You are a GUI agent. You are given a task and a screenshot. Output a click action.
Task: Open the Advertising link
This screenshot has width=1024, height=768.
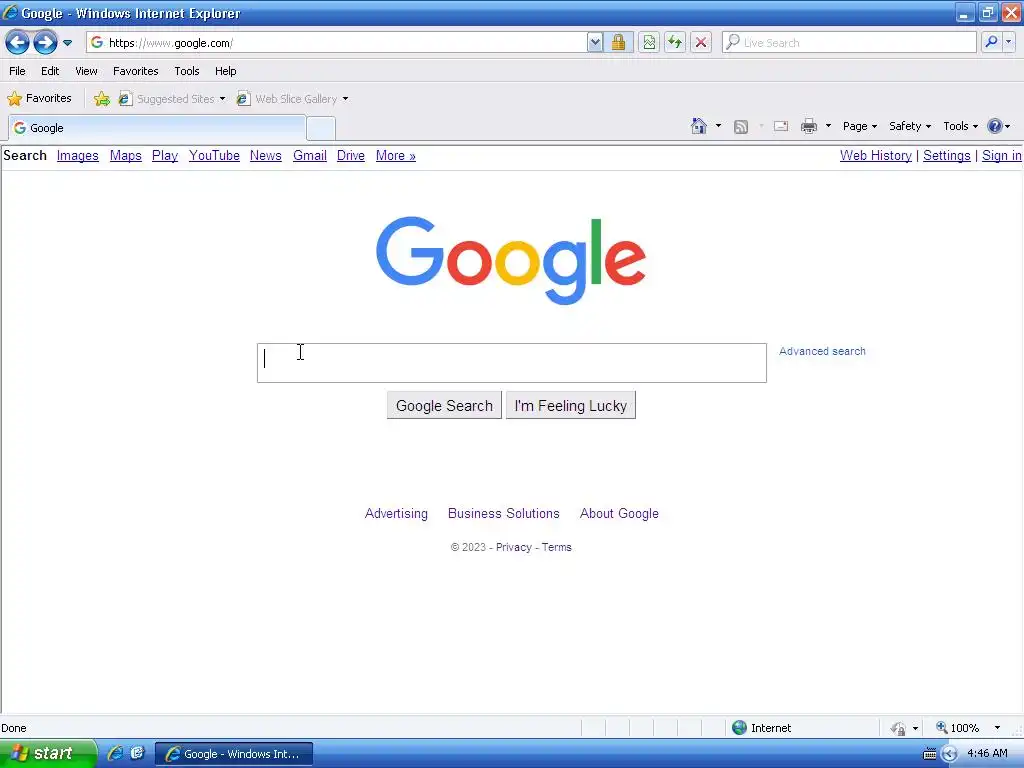396,513
